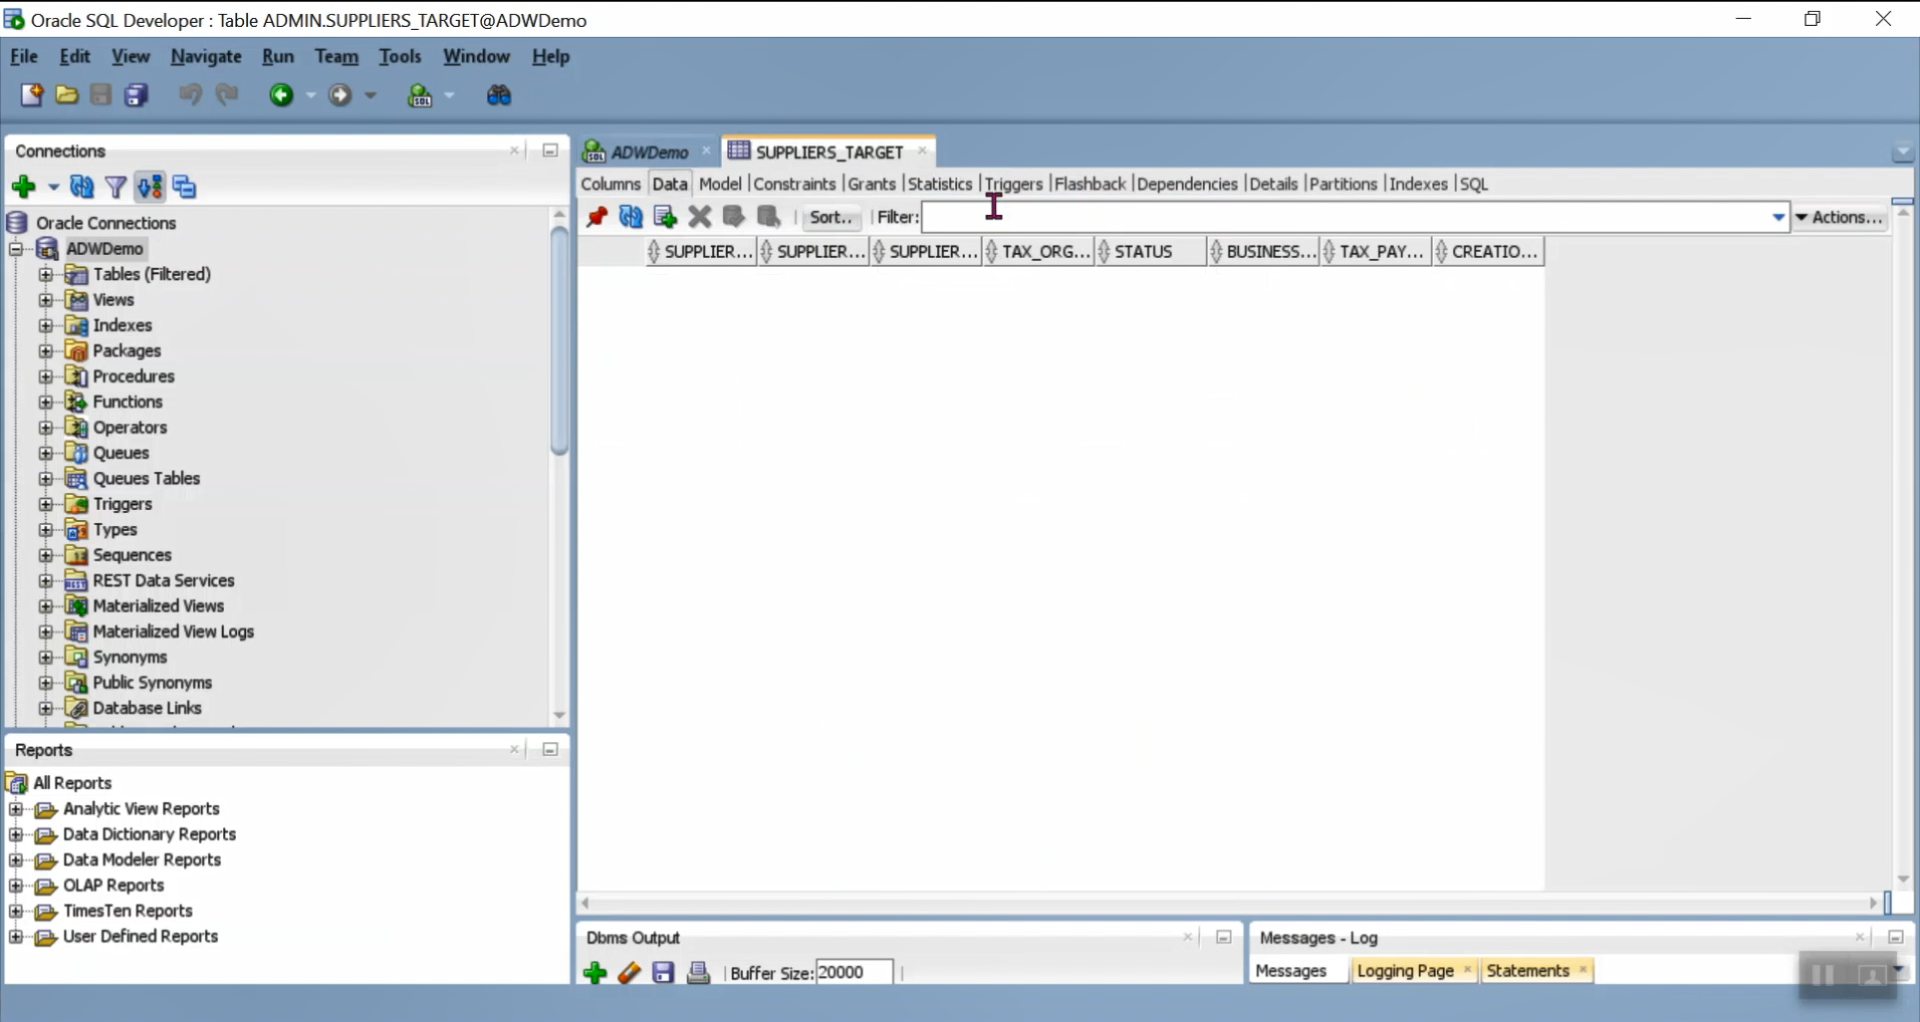This screenshot has width=1920, height=1022.
Task: Navigate back with the green arrow
Action: [x=281, y=95]
